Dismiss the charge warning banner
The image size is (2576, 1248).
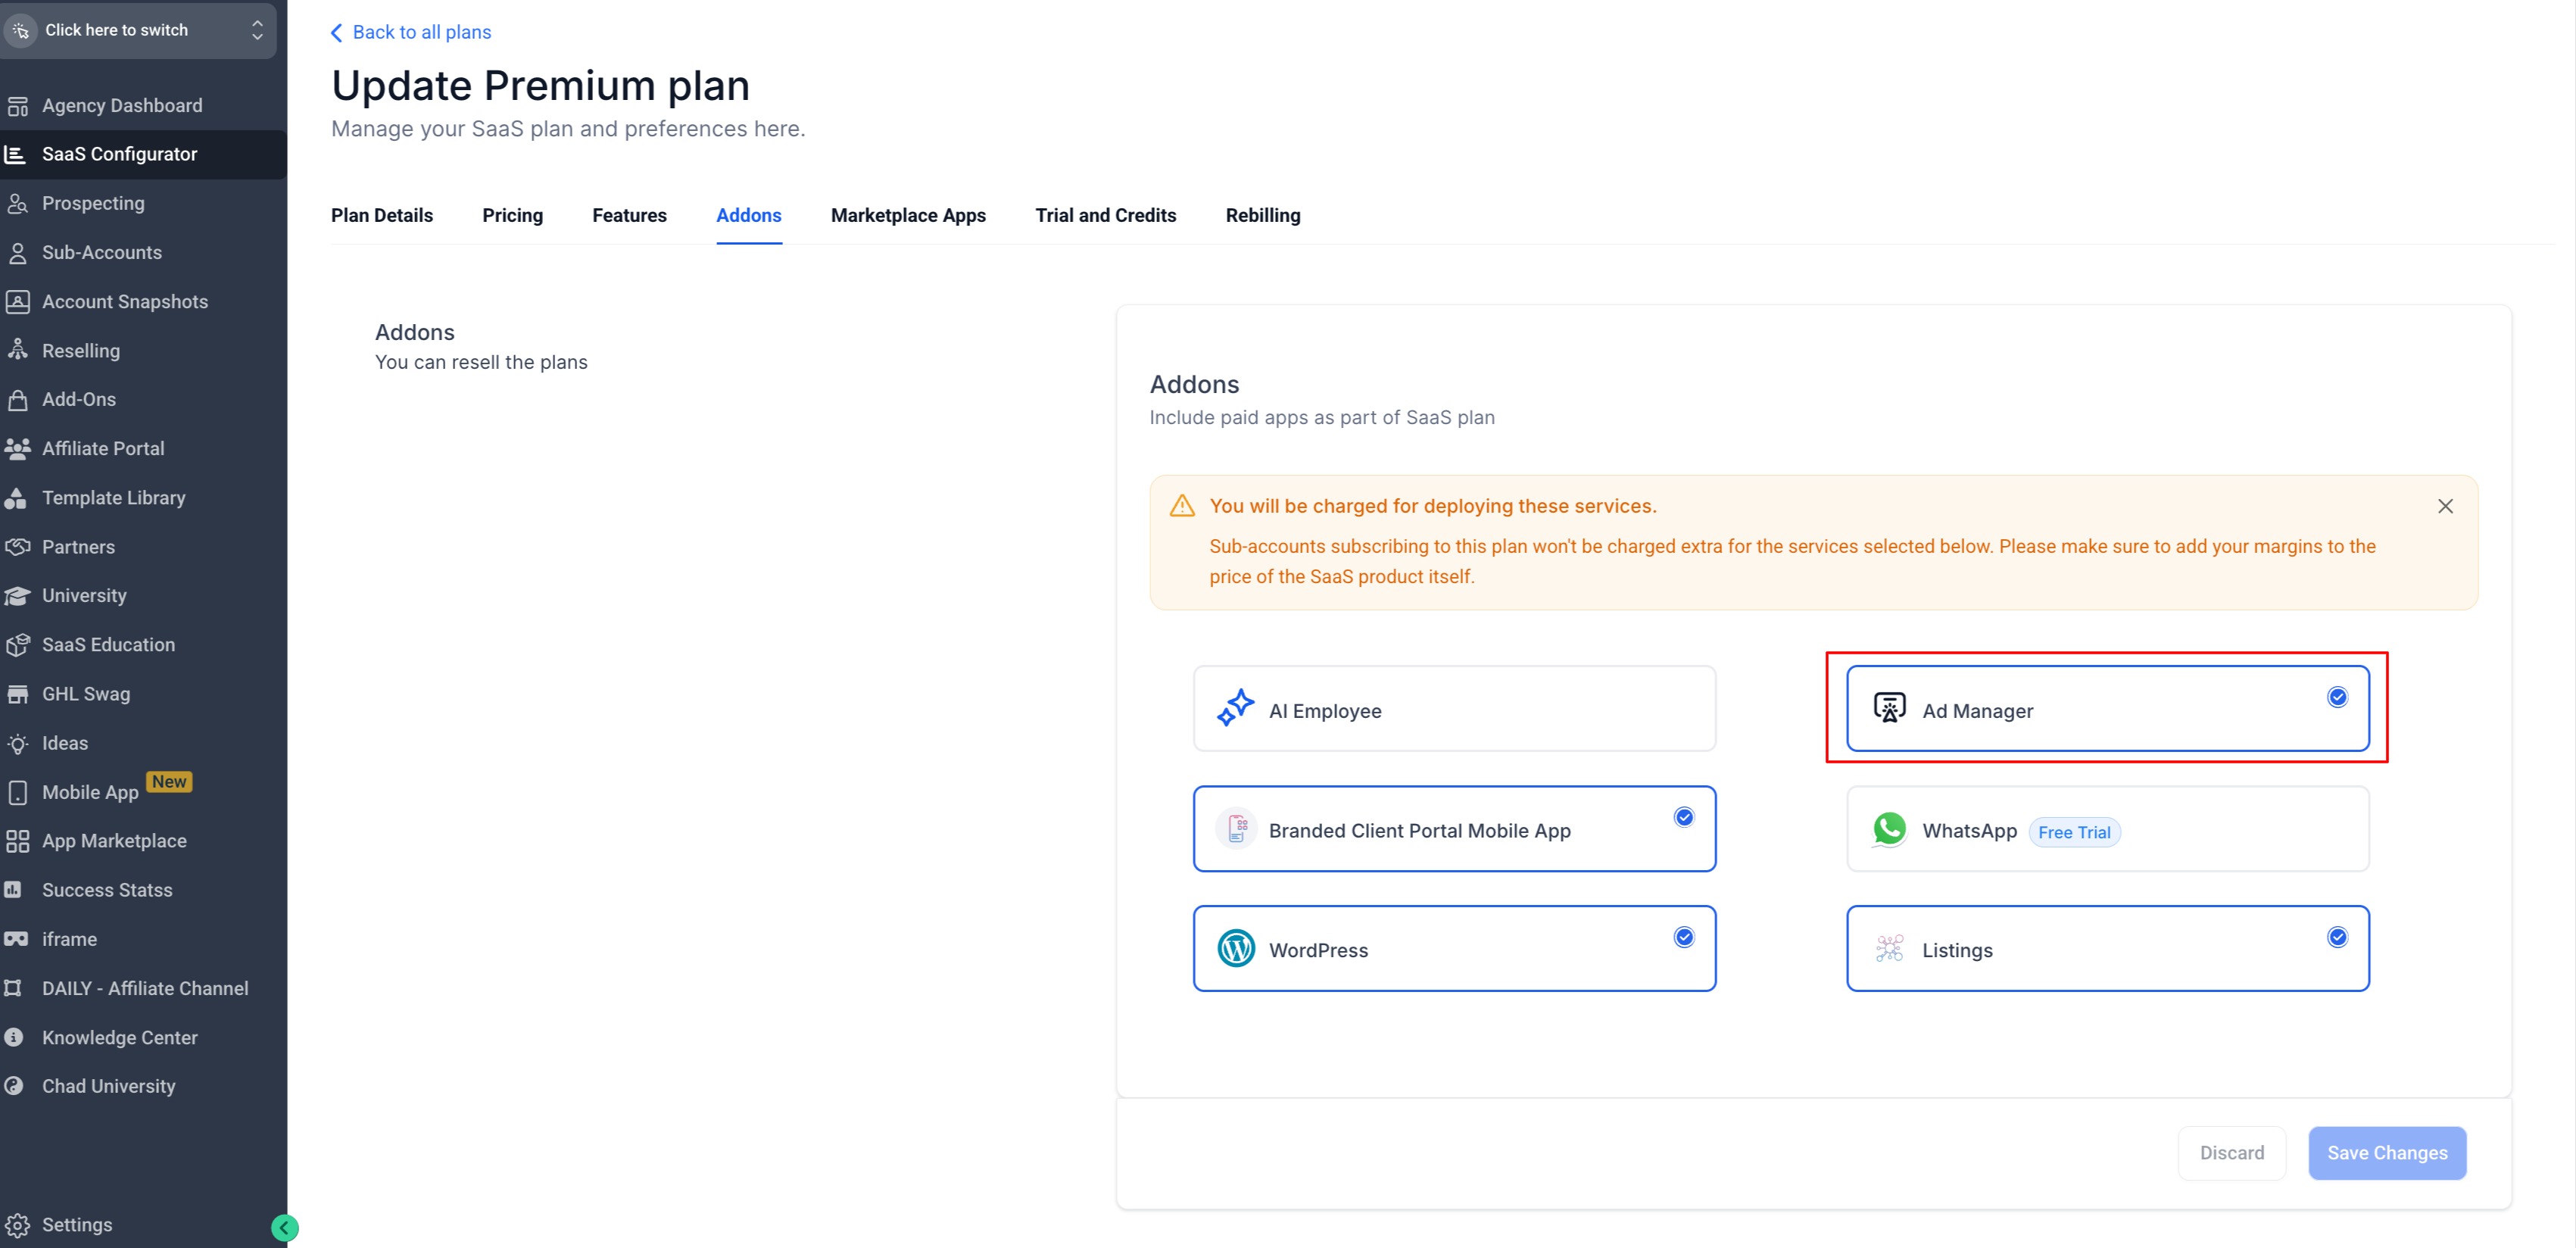click(2444, 506)
